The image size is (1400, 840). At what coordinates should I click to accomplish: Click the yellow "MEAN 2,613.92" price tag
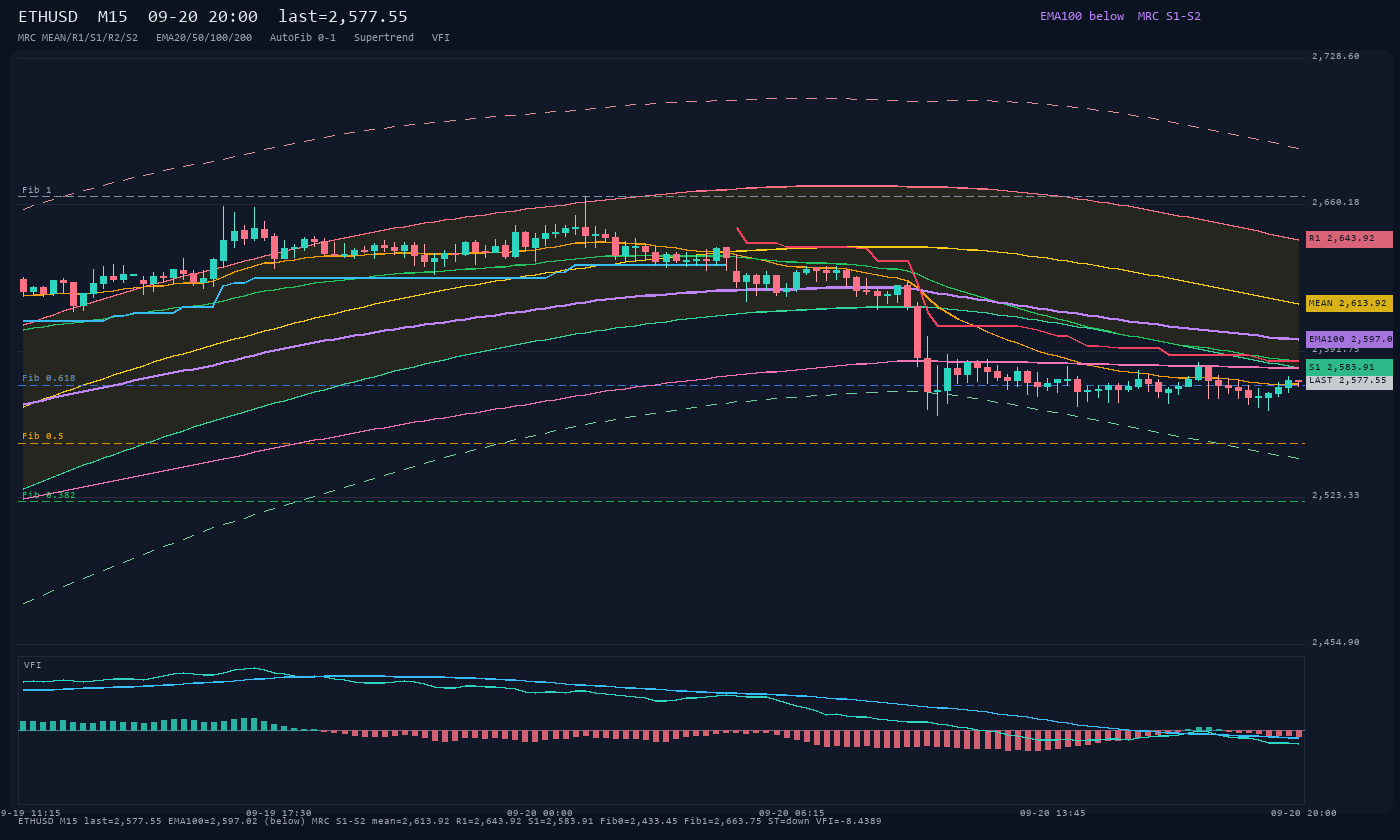point(1349,303)
